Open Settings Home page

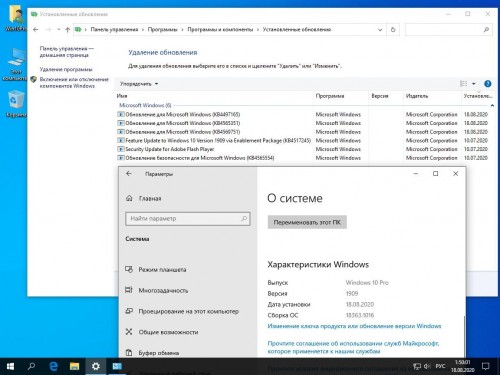[x=144, y=198]
